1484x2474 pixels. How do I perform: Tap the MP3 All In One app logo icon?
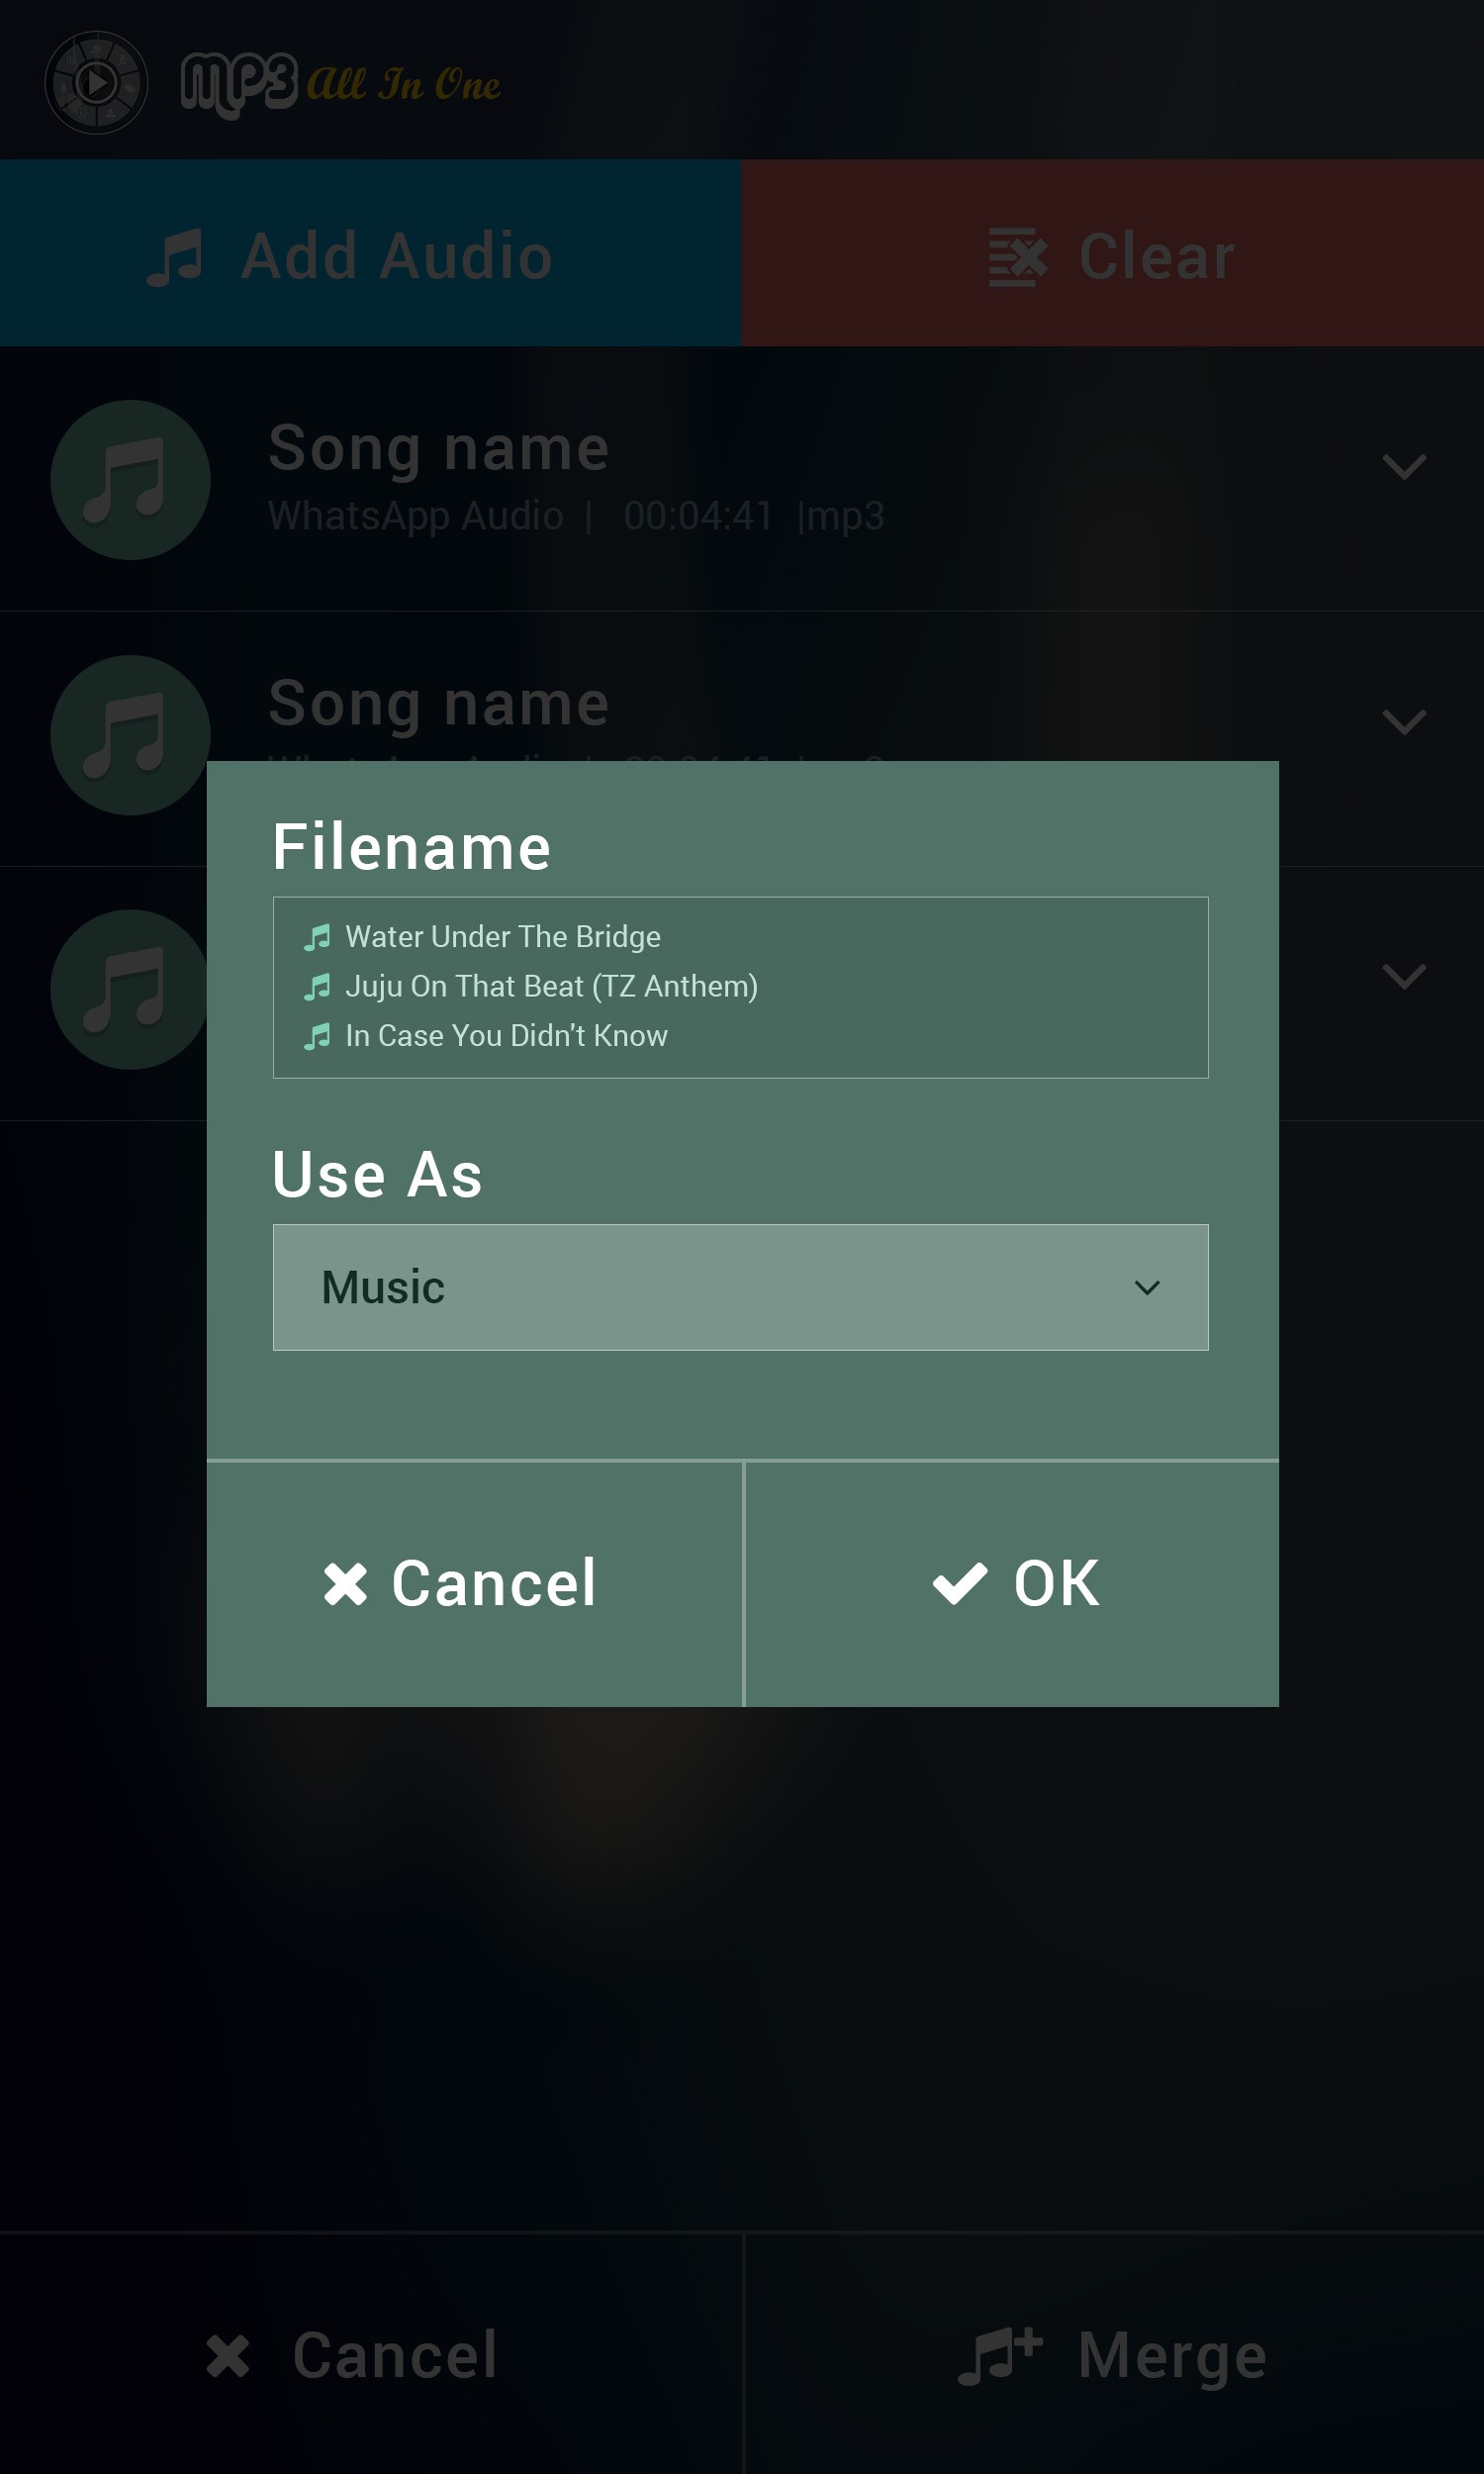tap(96, 82)
